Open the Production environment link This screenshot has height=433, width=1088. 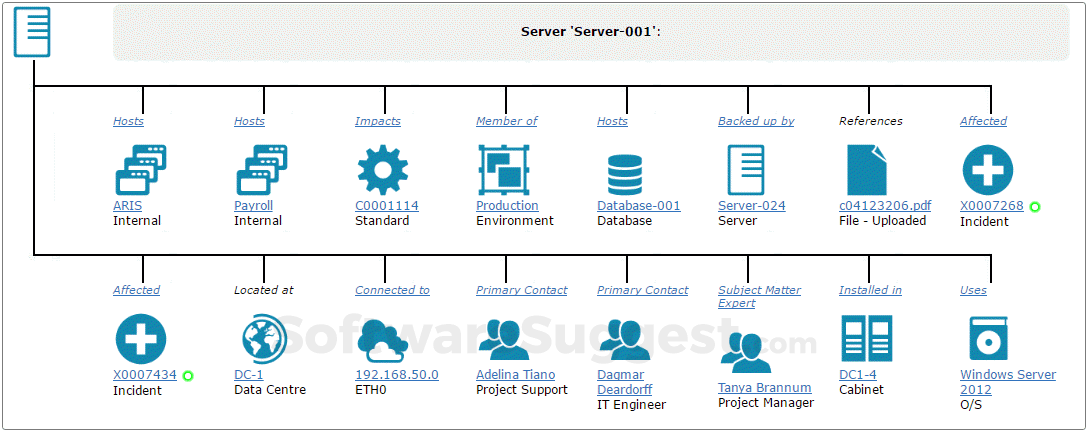tap(507, 205)
